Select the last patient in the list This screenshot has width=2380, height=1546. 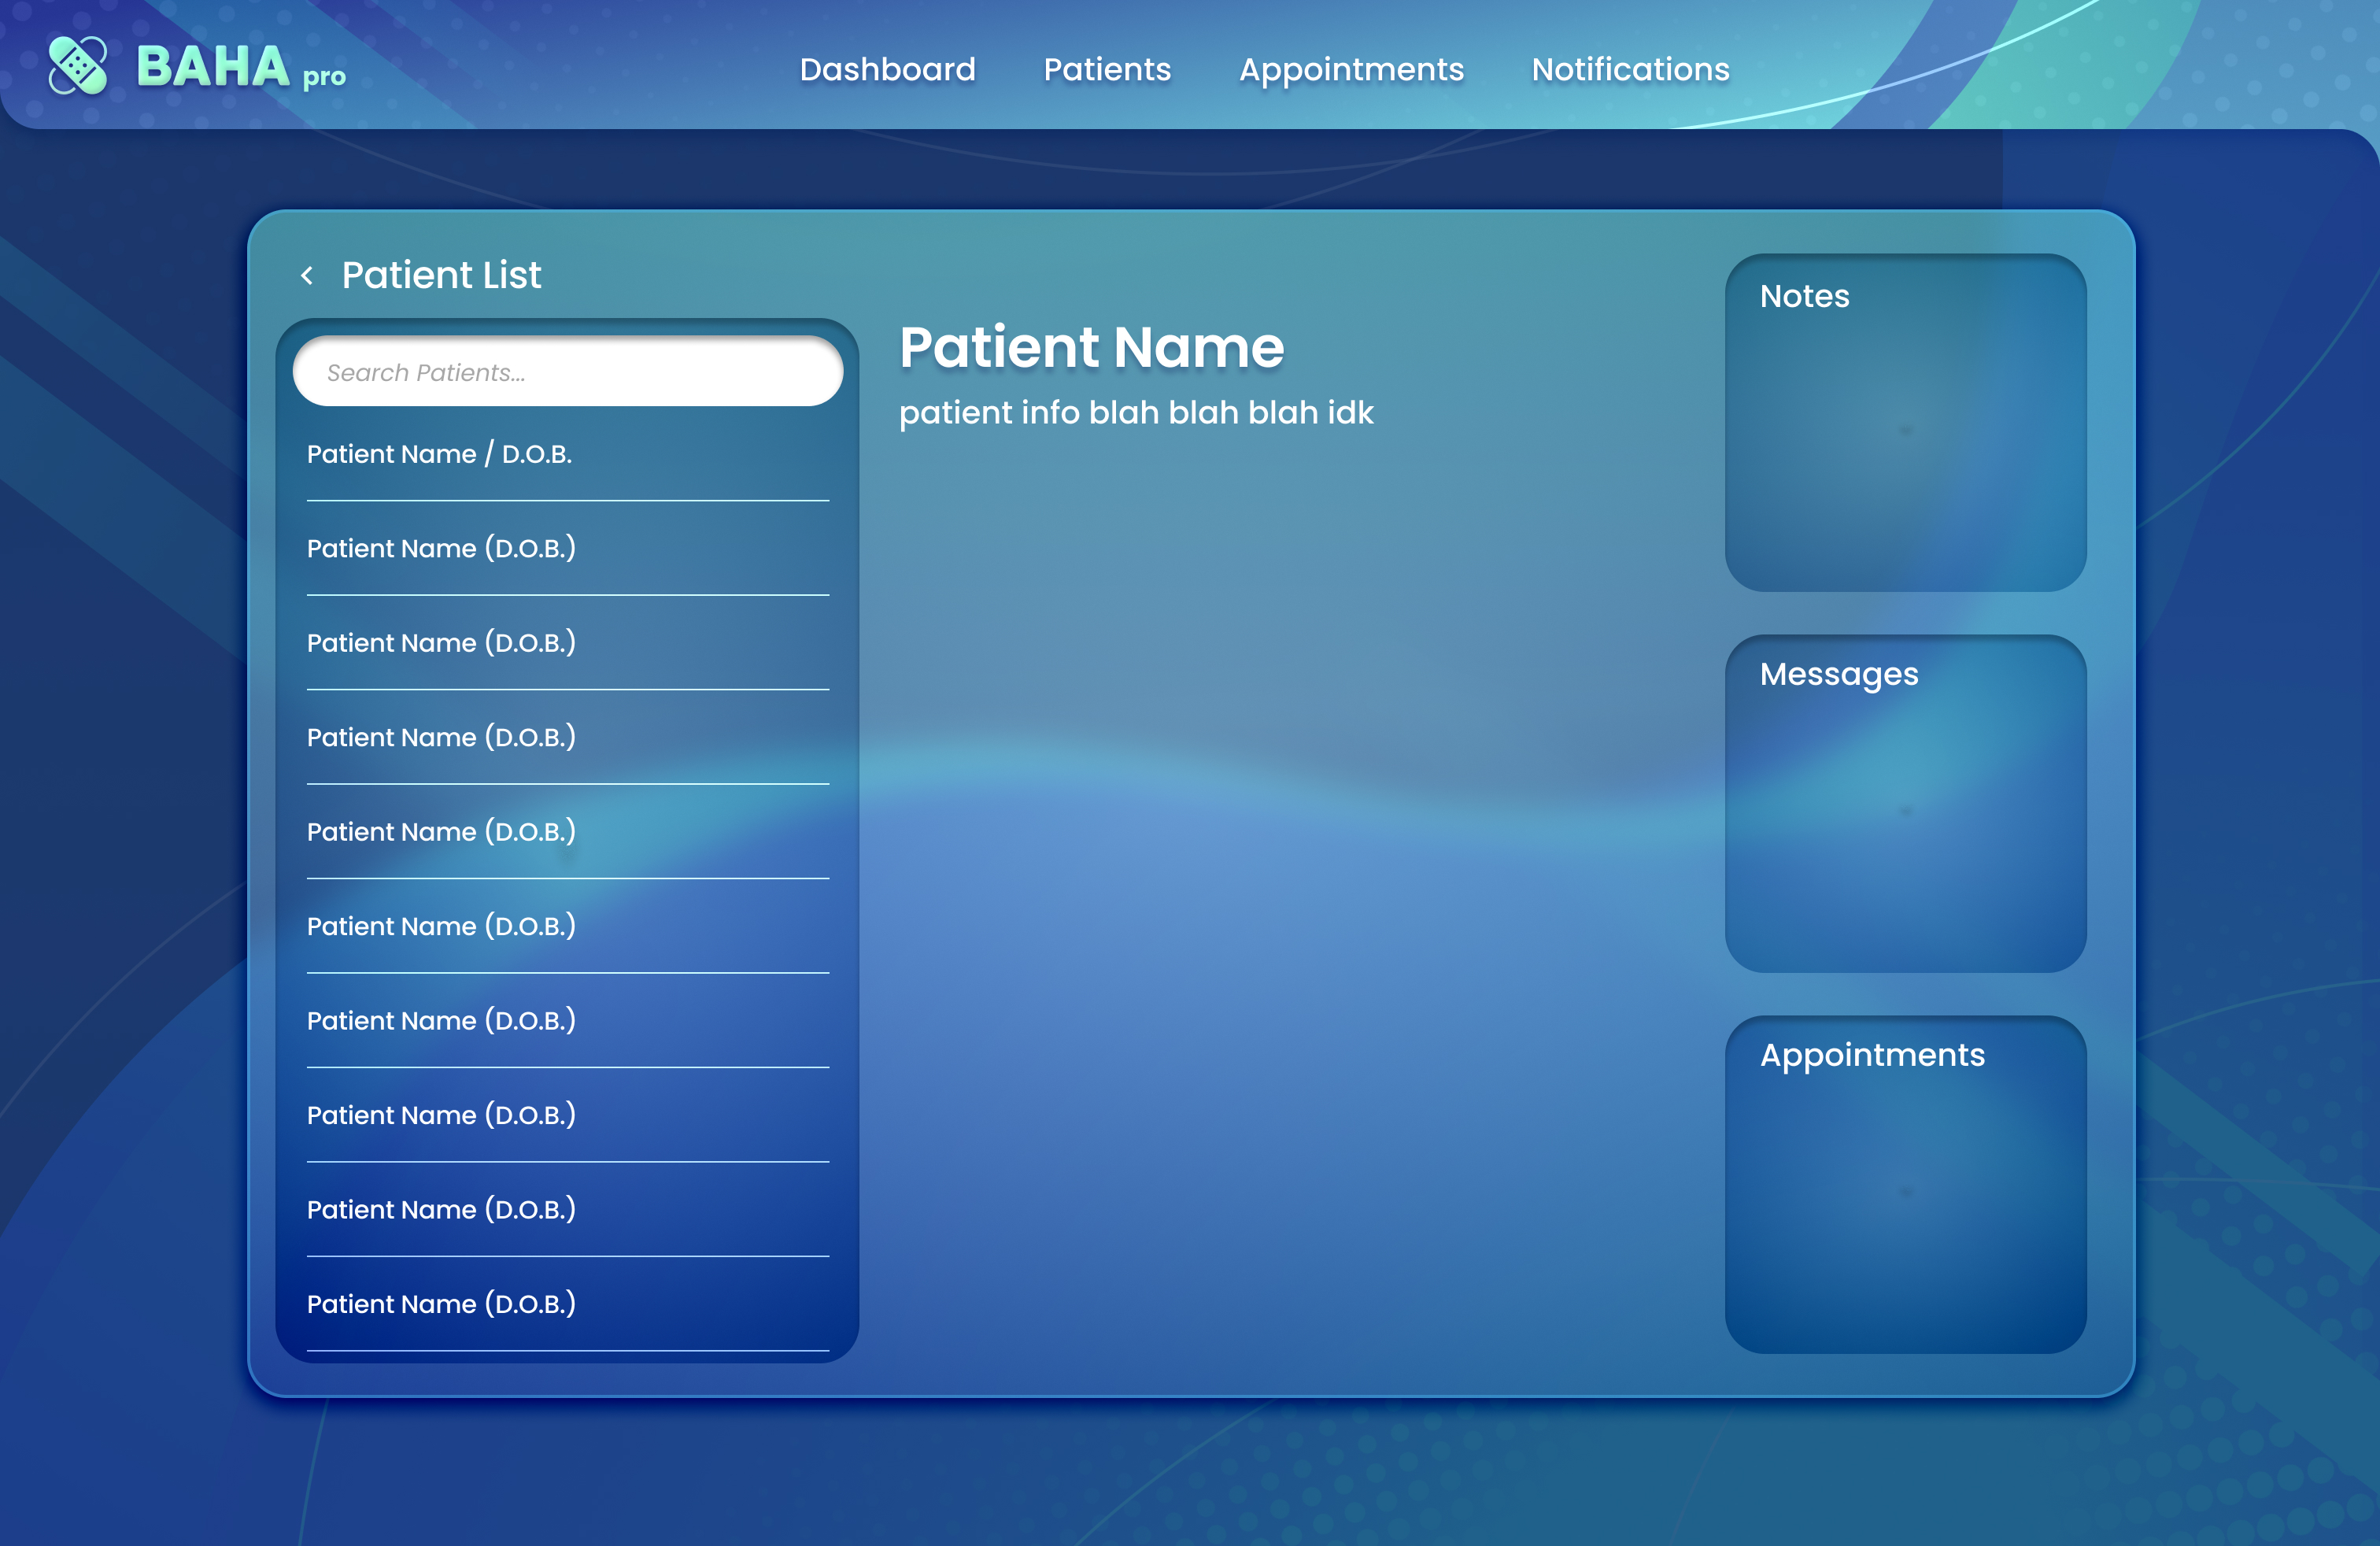pos(441,1304)
